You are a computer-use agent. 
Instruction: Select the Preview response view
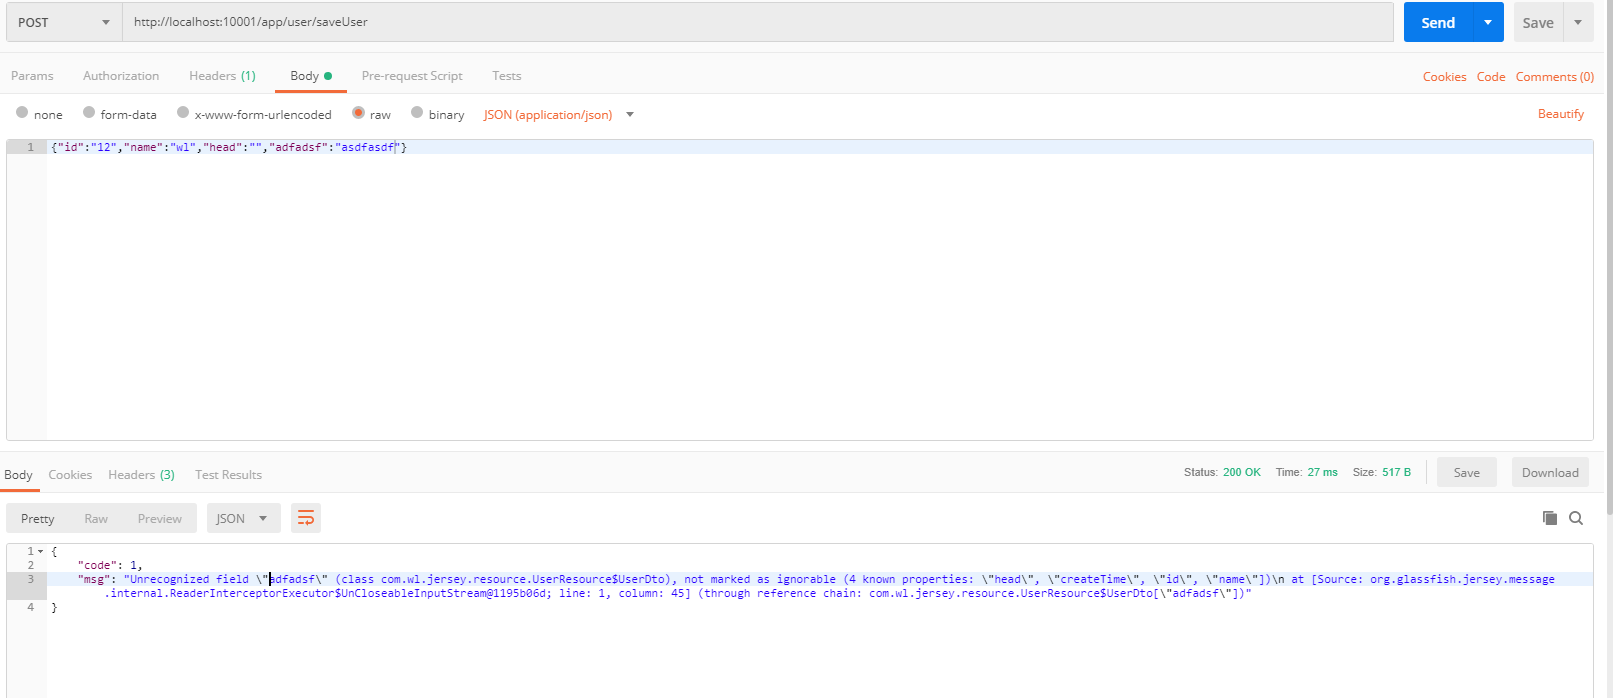pyautogui.click(x=160, y=518)
